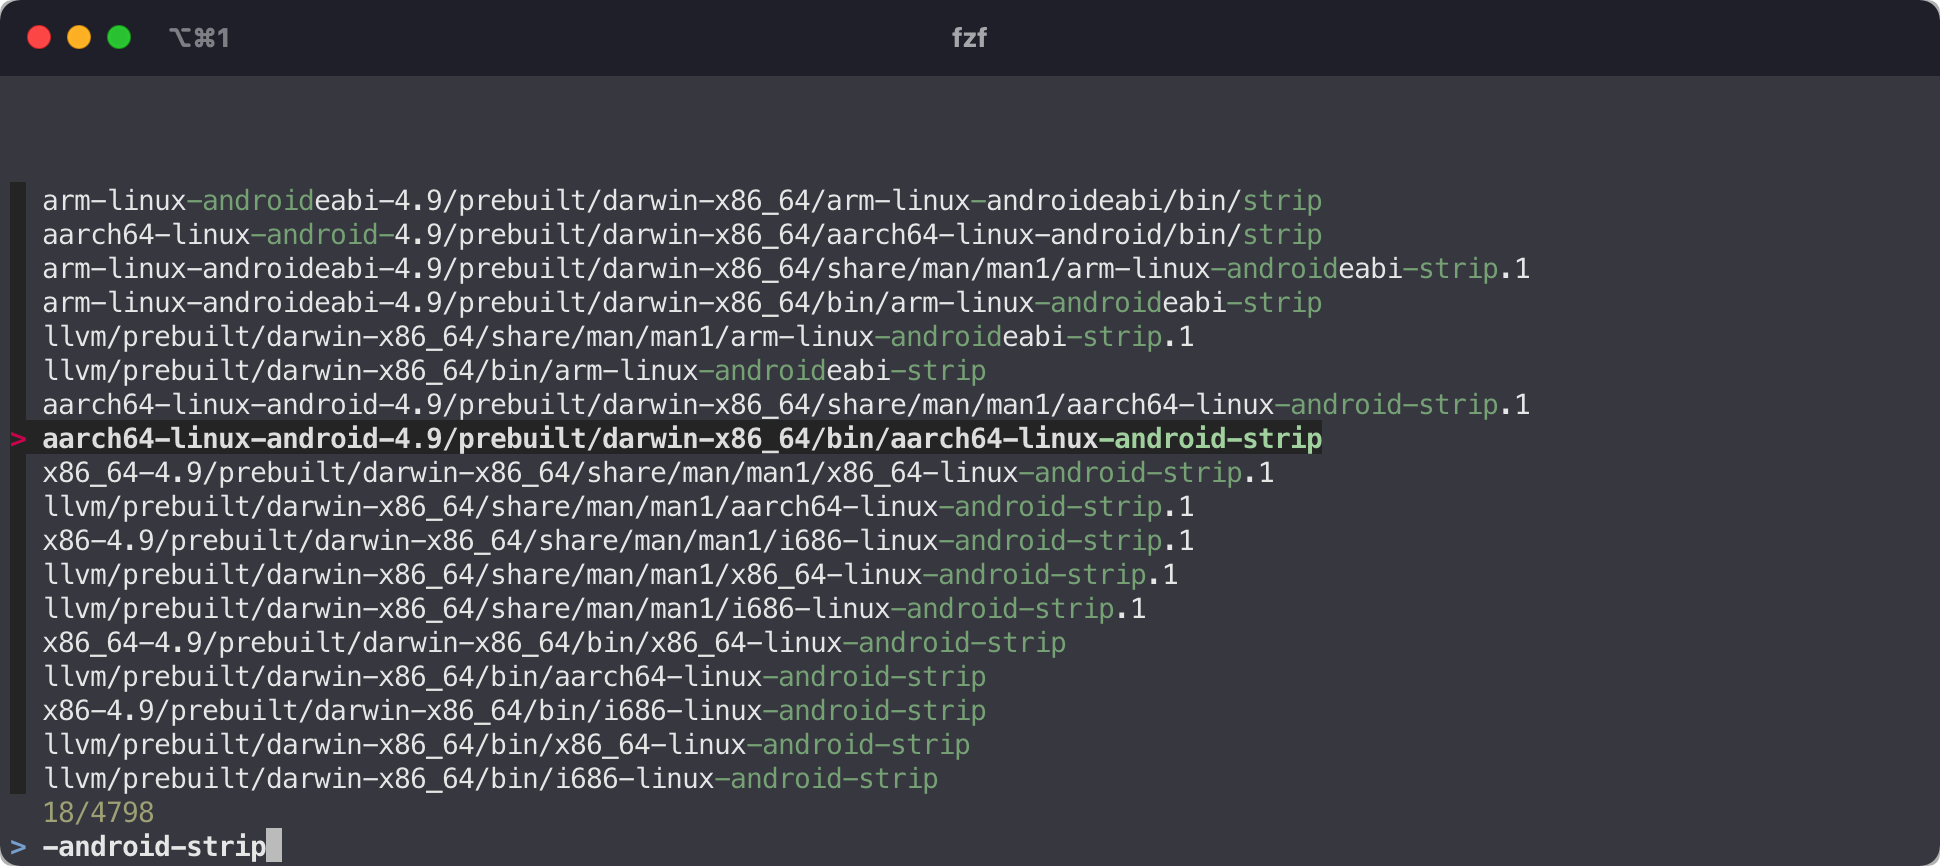Select llvm bin/i686-linux-android-strip last result
The height and width of the screenshot is (866, 1940).
click(490, 779)
